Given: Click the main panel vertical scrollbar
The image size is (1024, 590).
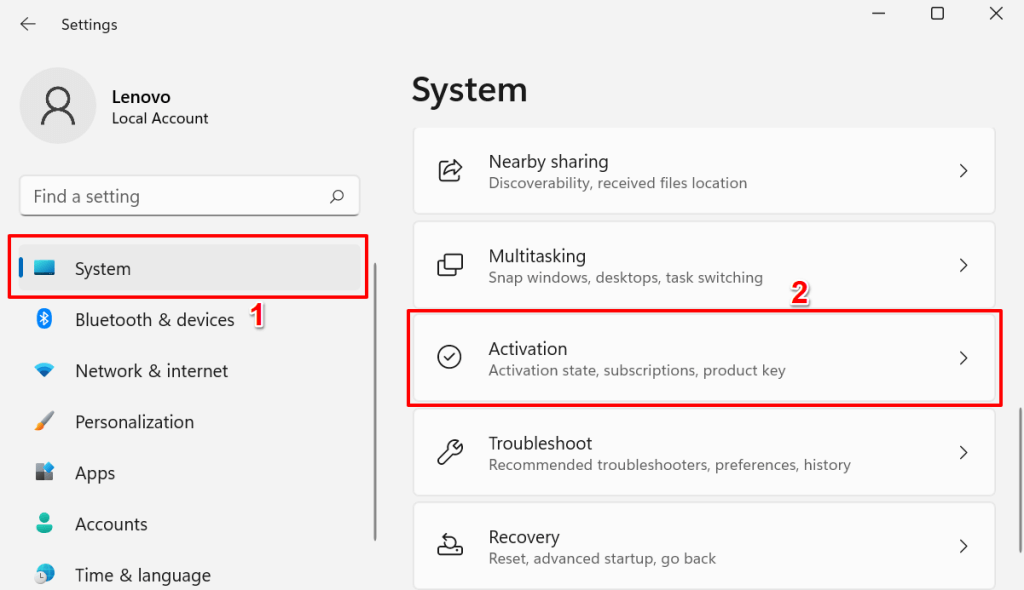Looking at the screenshot, I should point(1018,448).
